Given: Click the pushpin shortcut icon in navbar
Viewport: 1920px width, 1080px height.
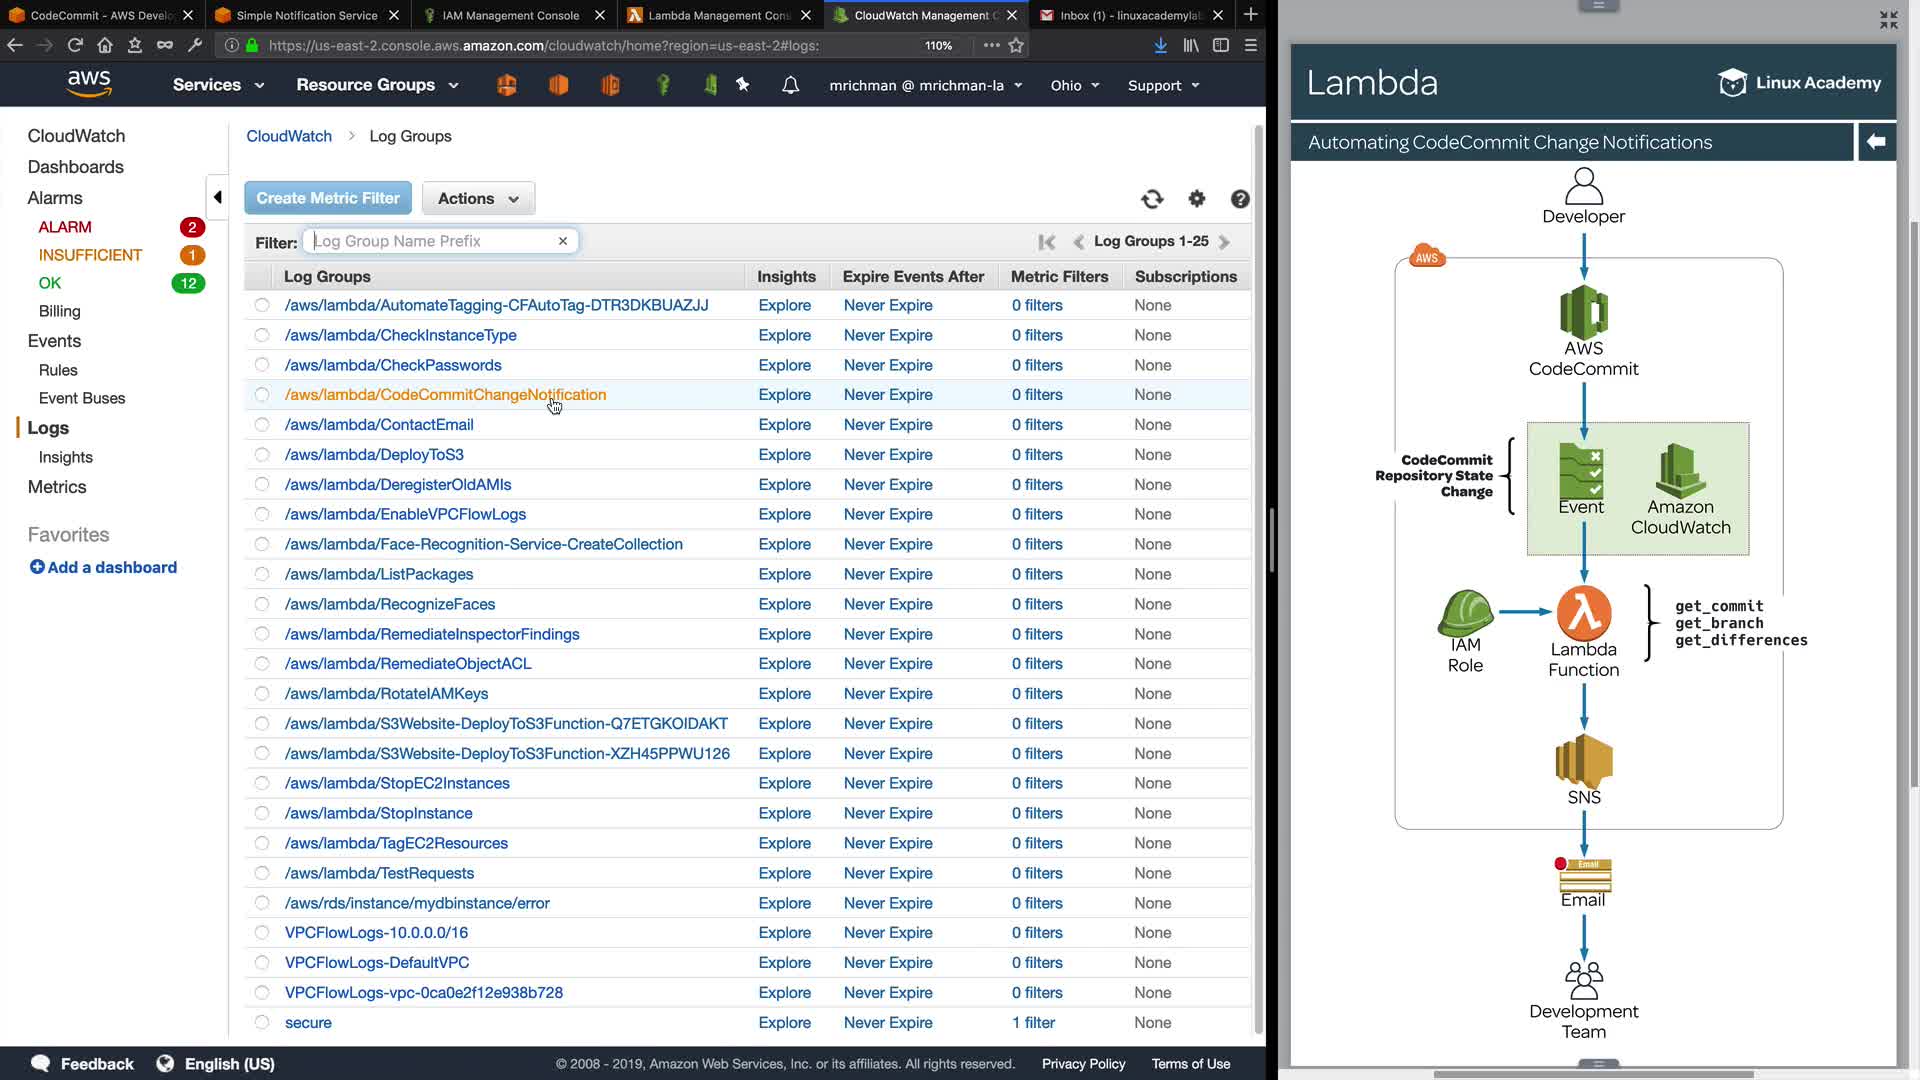Looking at the screenshot, I should pos(742,85).
